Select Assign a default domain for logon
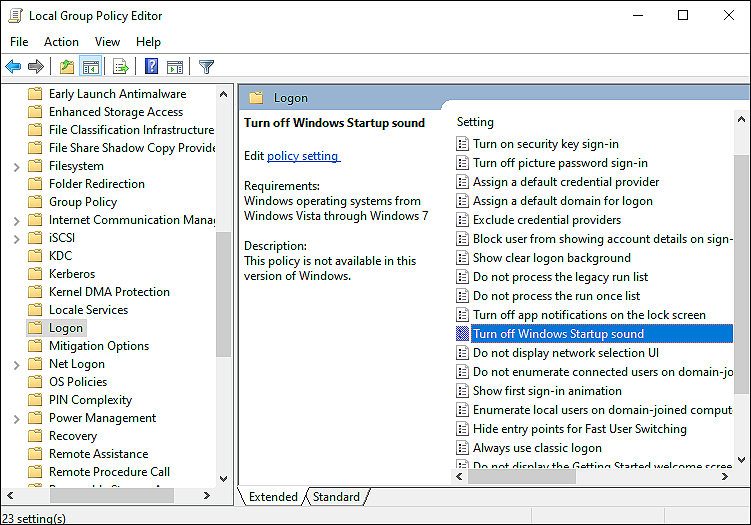751x525 pixels. [563, 201]
